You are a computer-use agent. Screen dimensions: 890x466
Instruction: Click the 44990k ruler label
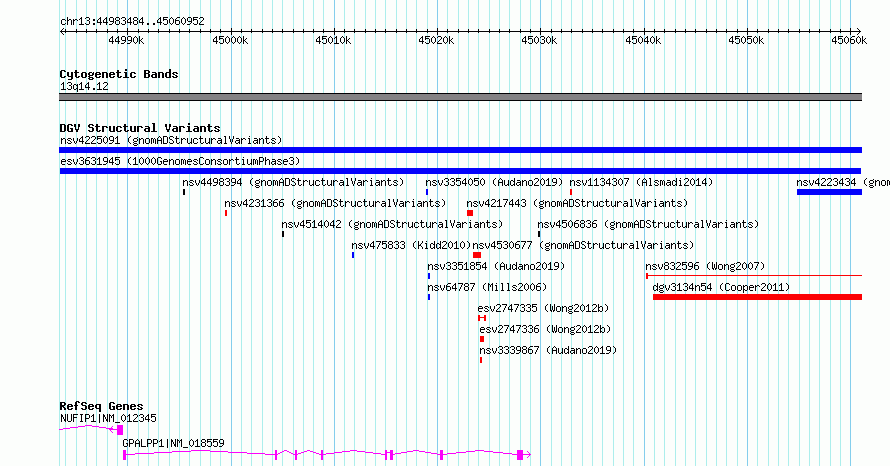(x=126, y=40)
